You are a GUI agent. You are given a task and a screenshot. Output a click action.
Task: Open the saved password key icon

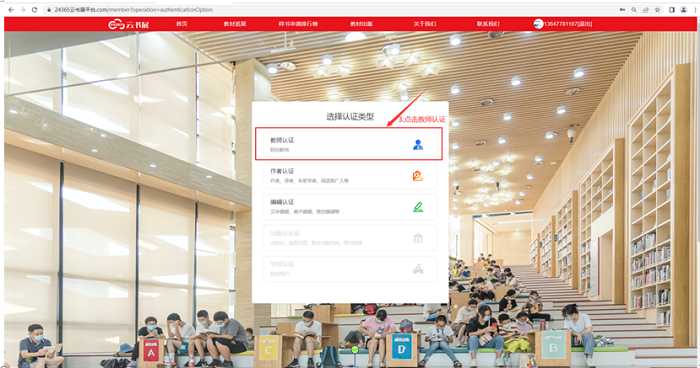[x=622, y=9]
